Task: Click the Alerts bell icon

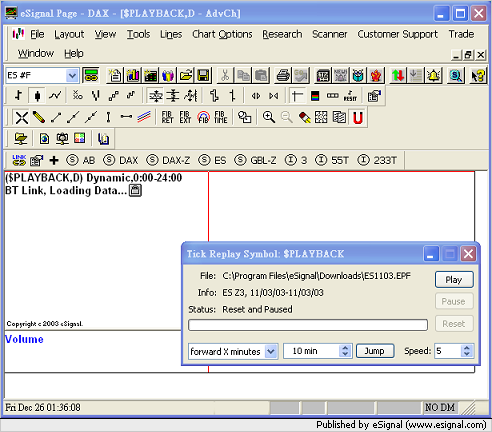Action: point(434,76)
